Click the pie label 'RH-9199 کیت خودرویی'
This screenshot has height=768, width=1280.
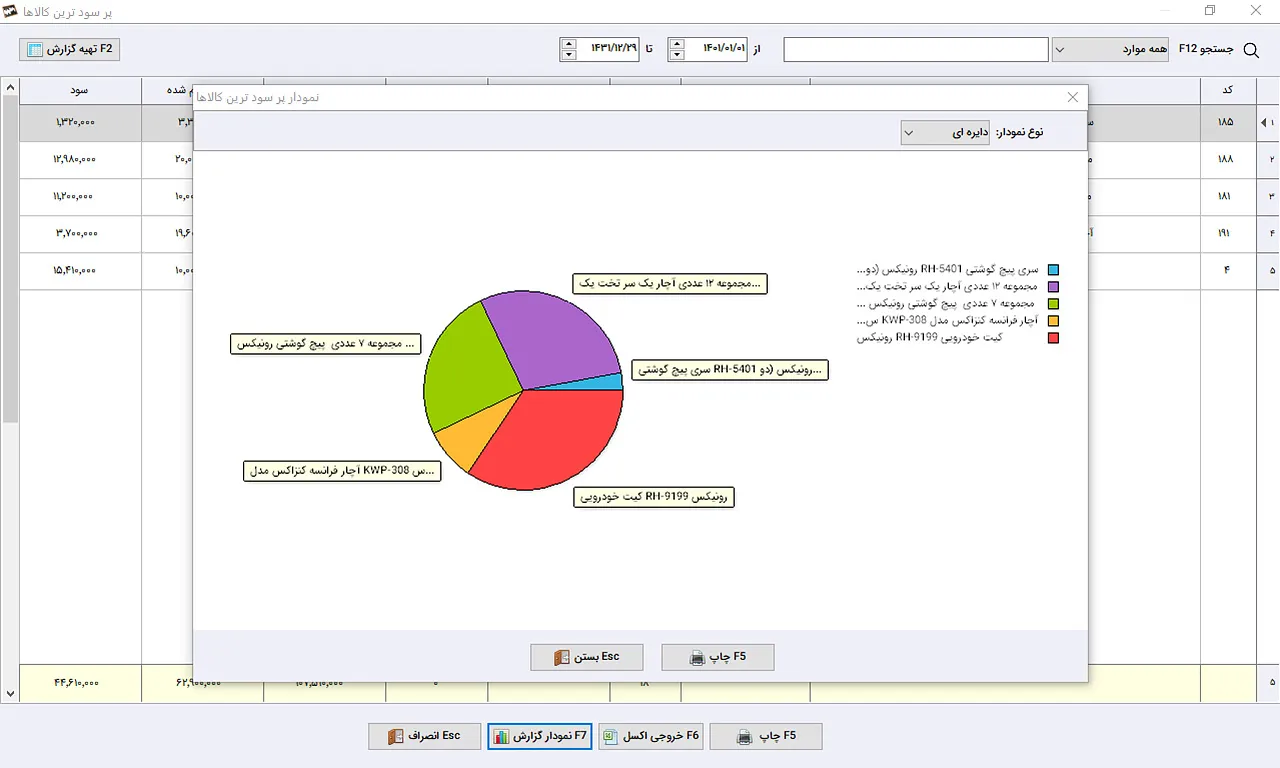click(x=654, y=497)
